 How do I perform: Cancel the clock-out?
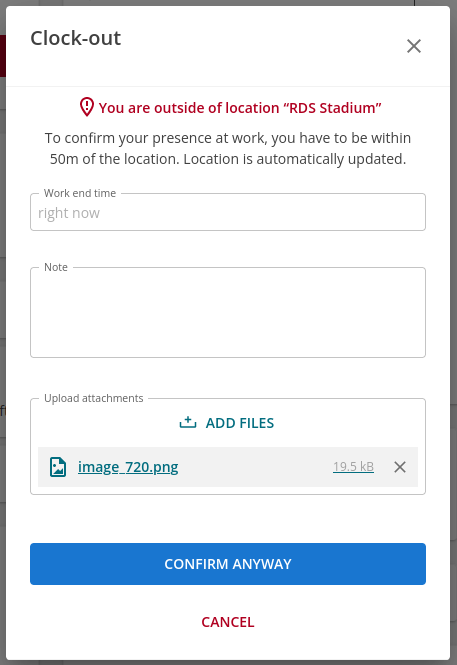tap(228, 622)
